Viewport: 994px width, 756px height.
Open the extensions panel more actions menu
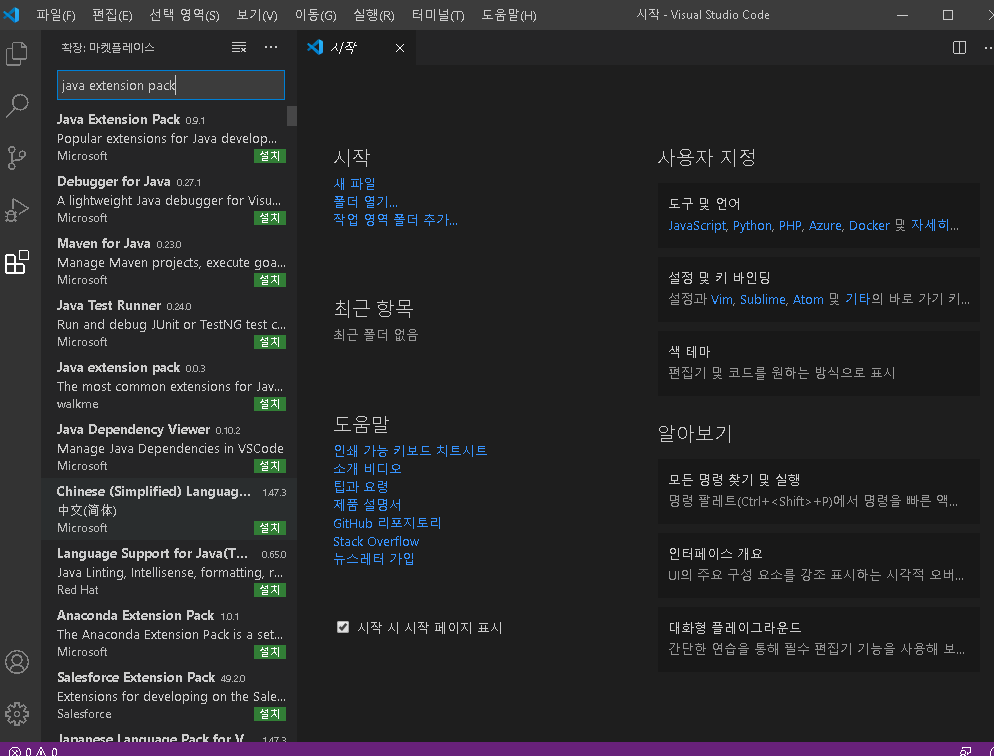pos(271,48)
